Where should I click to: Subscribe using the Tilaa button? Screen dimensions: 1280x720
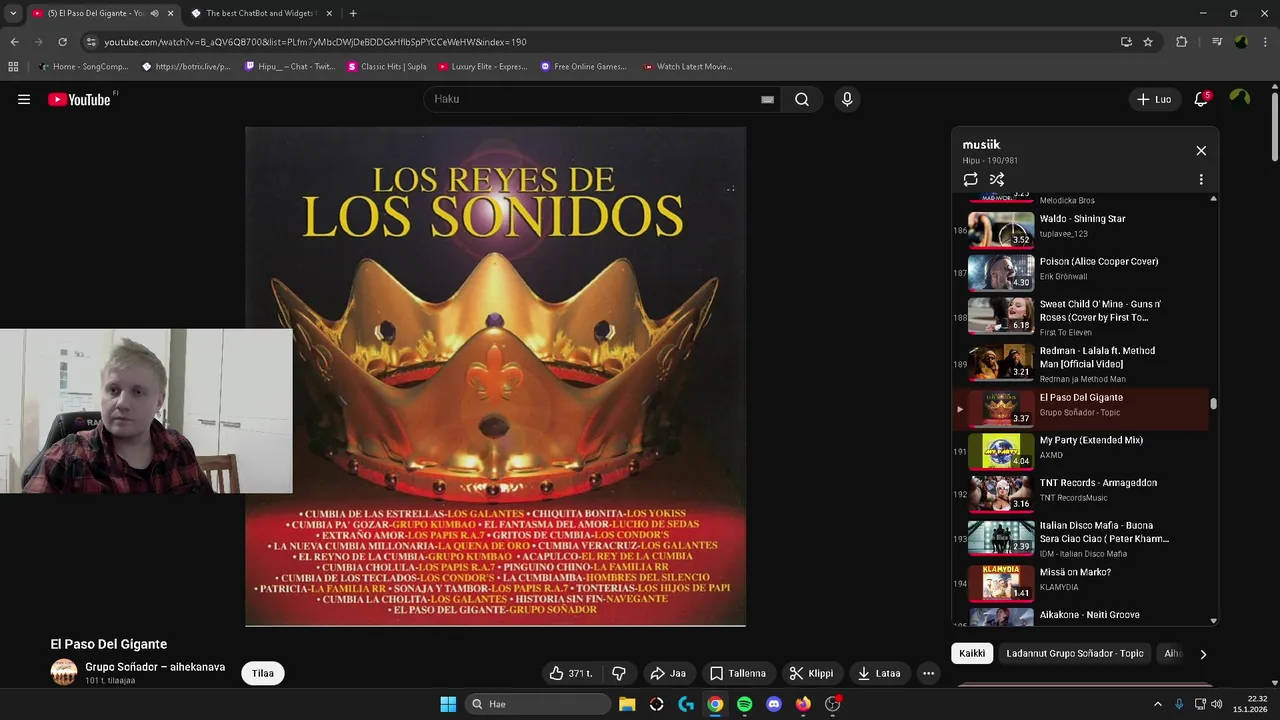pos(263,673)
